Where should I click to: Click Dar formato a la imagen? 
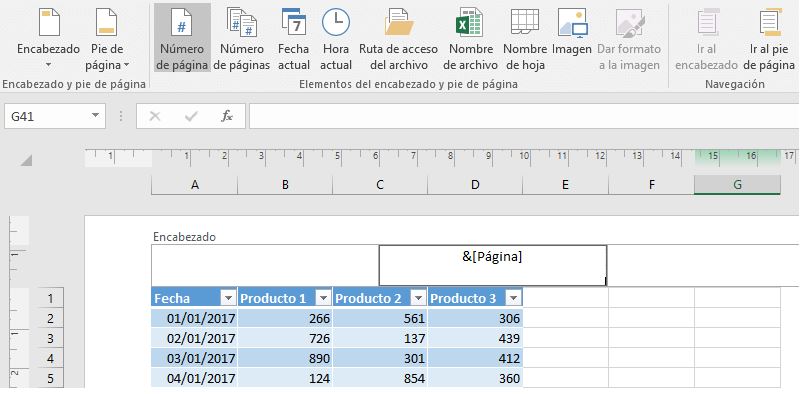(x=630, y=38)
